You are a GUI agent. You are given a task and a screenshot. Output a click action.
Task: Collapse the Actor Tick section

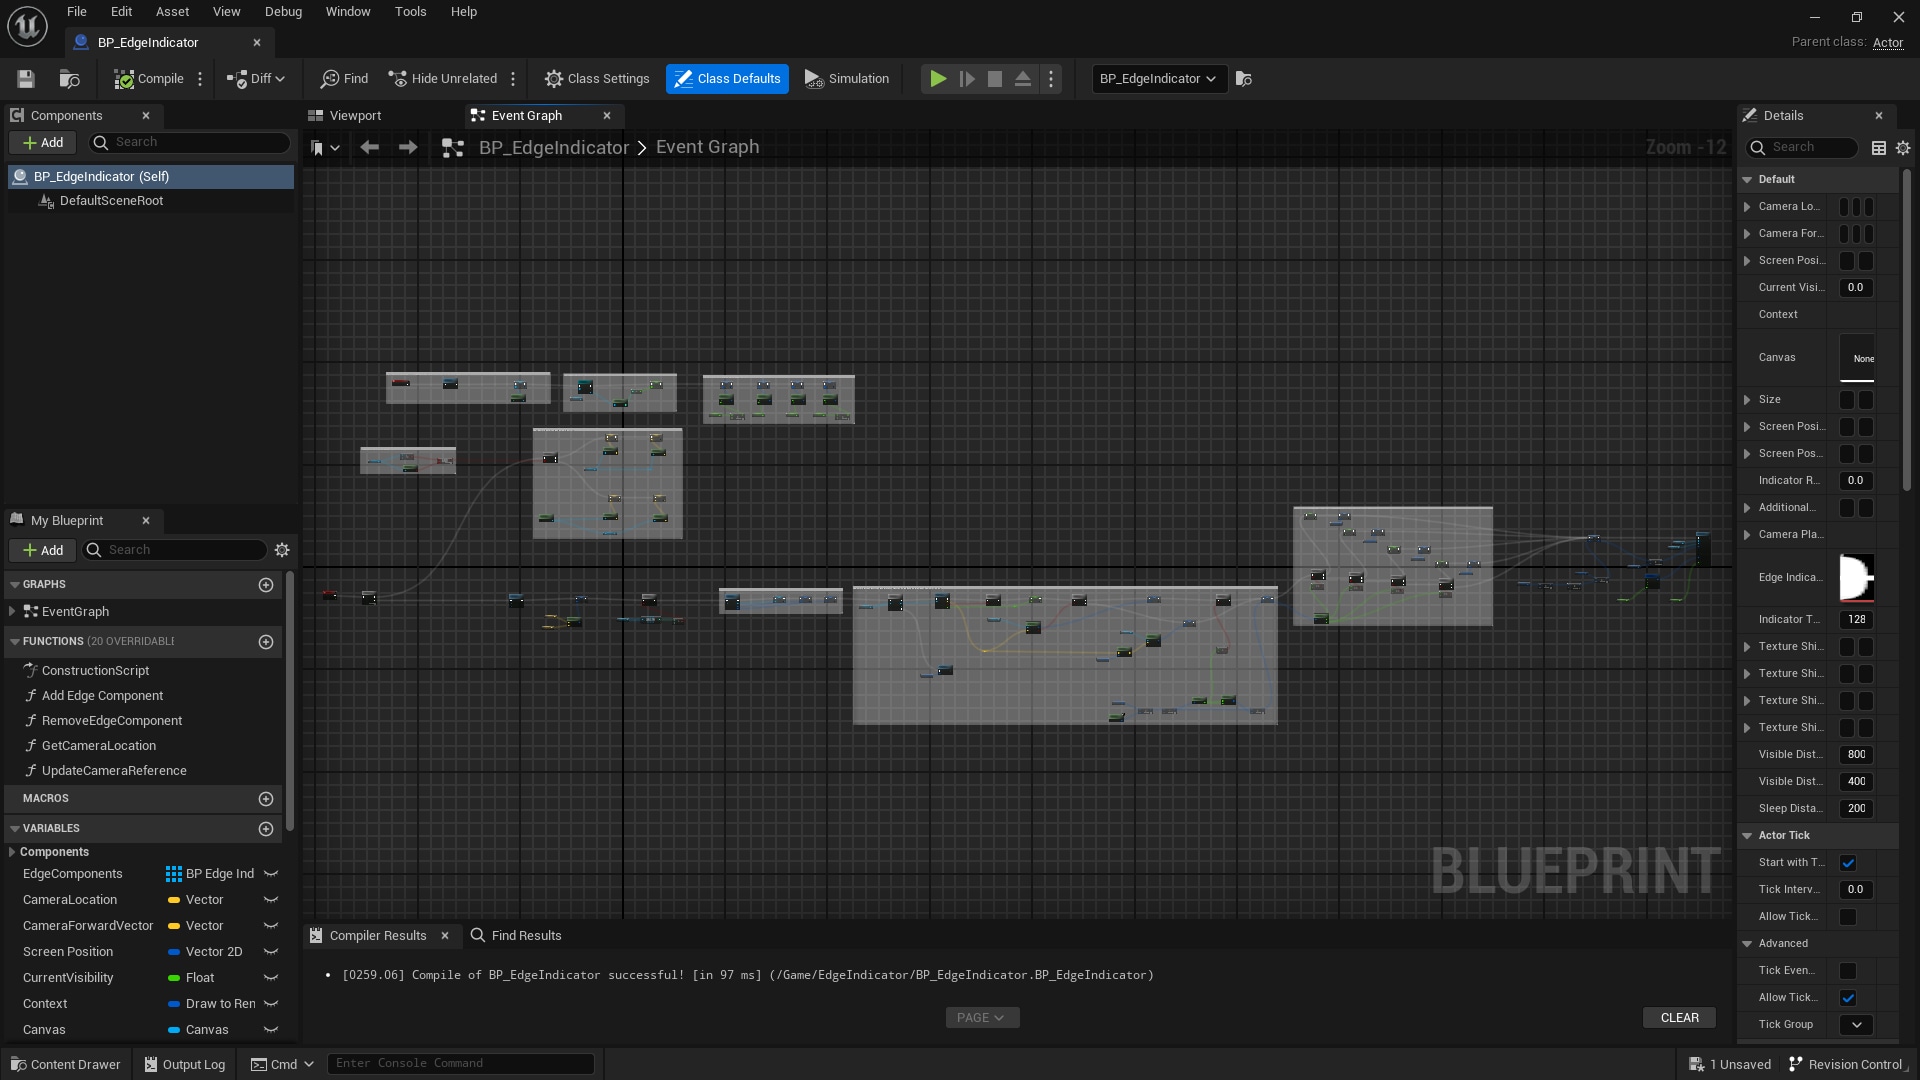(x=1748, y=835)
